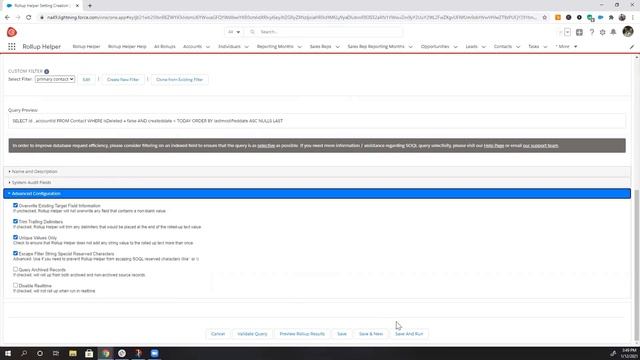The width and height of the screenshot is (640, 360).
Task: Click Clone from Existing Filter
Action: click(x=180, y=80)
